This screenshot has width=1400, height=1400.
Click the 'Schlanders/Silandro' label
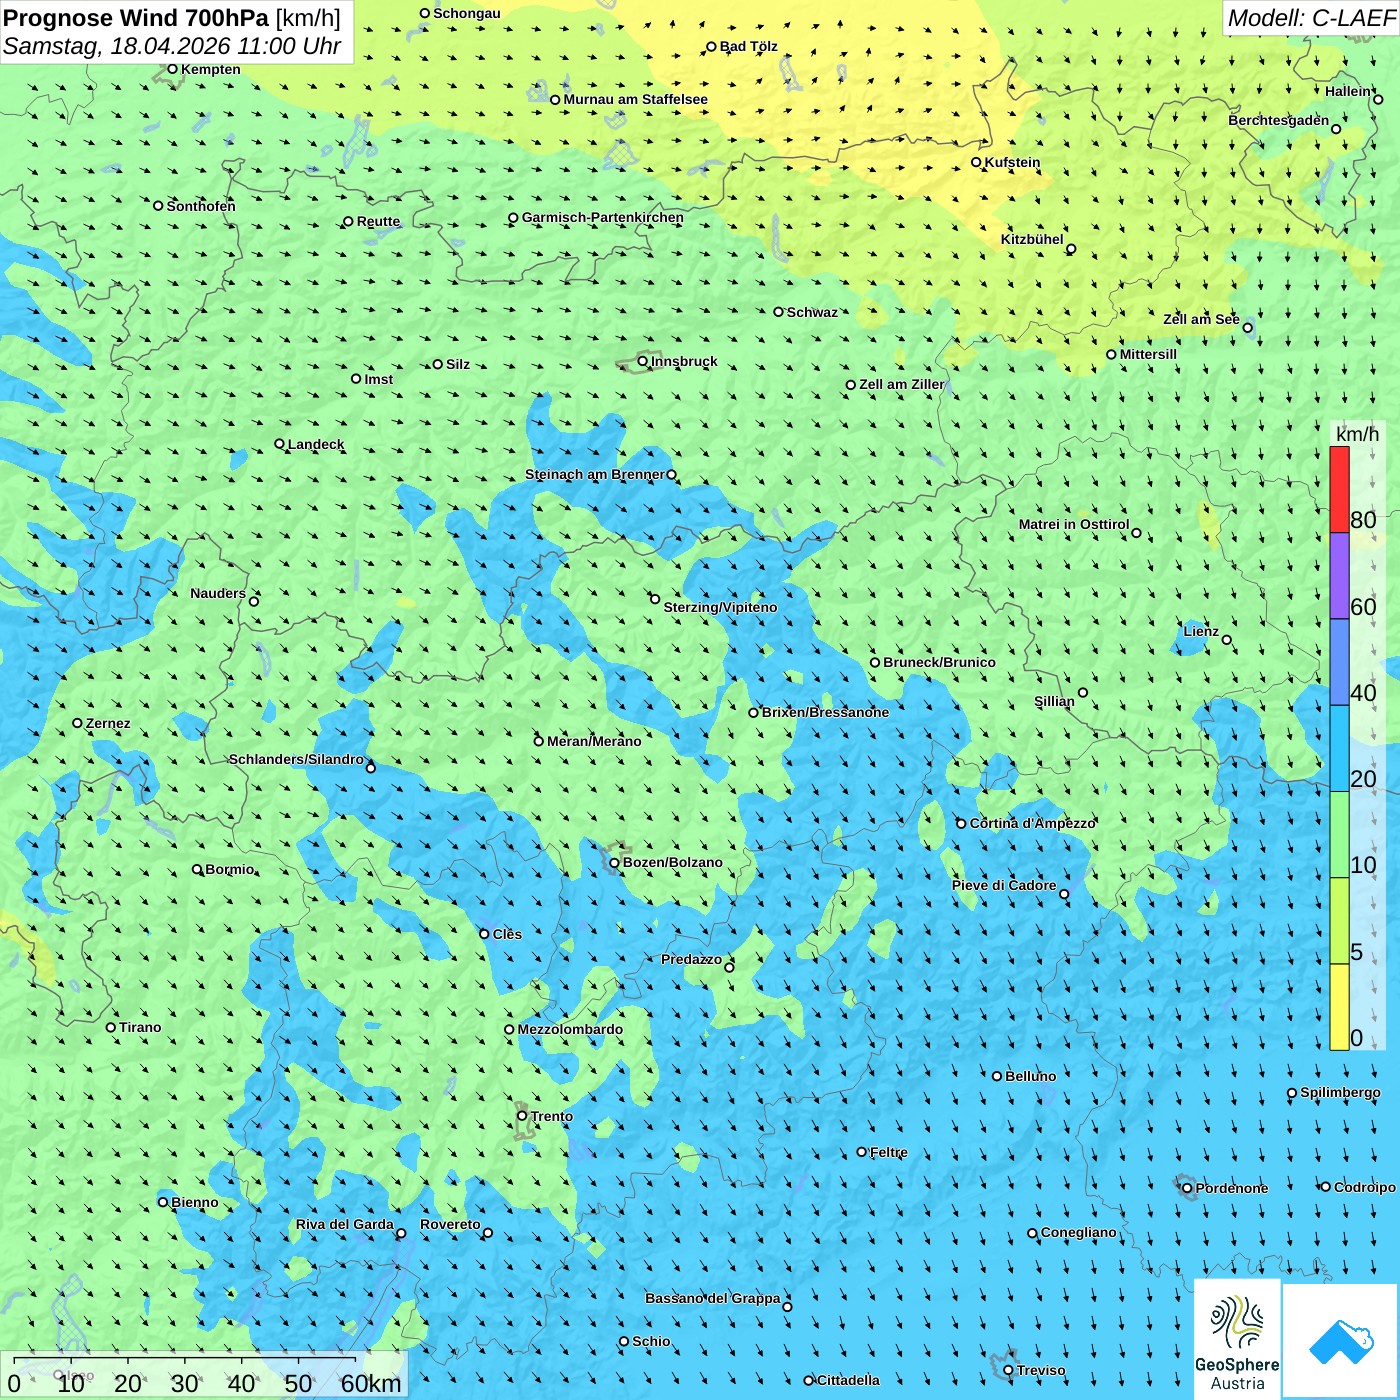pyautogui.click(x=296, y=759)
